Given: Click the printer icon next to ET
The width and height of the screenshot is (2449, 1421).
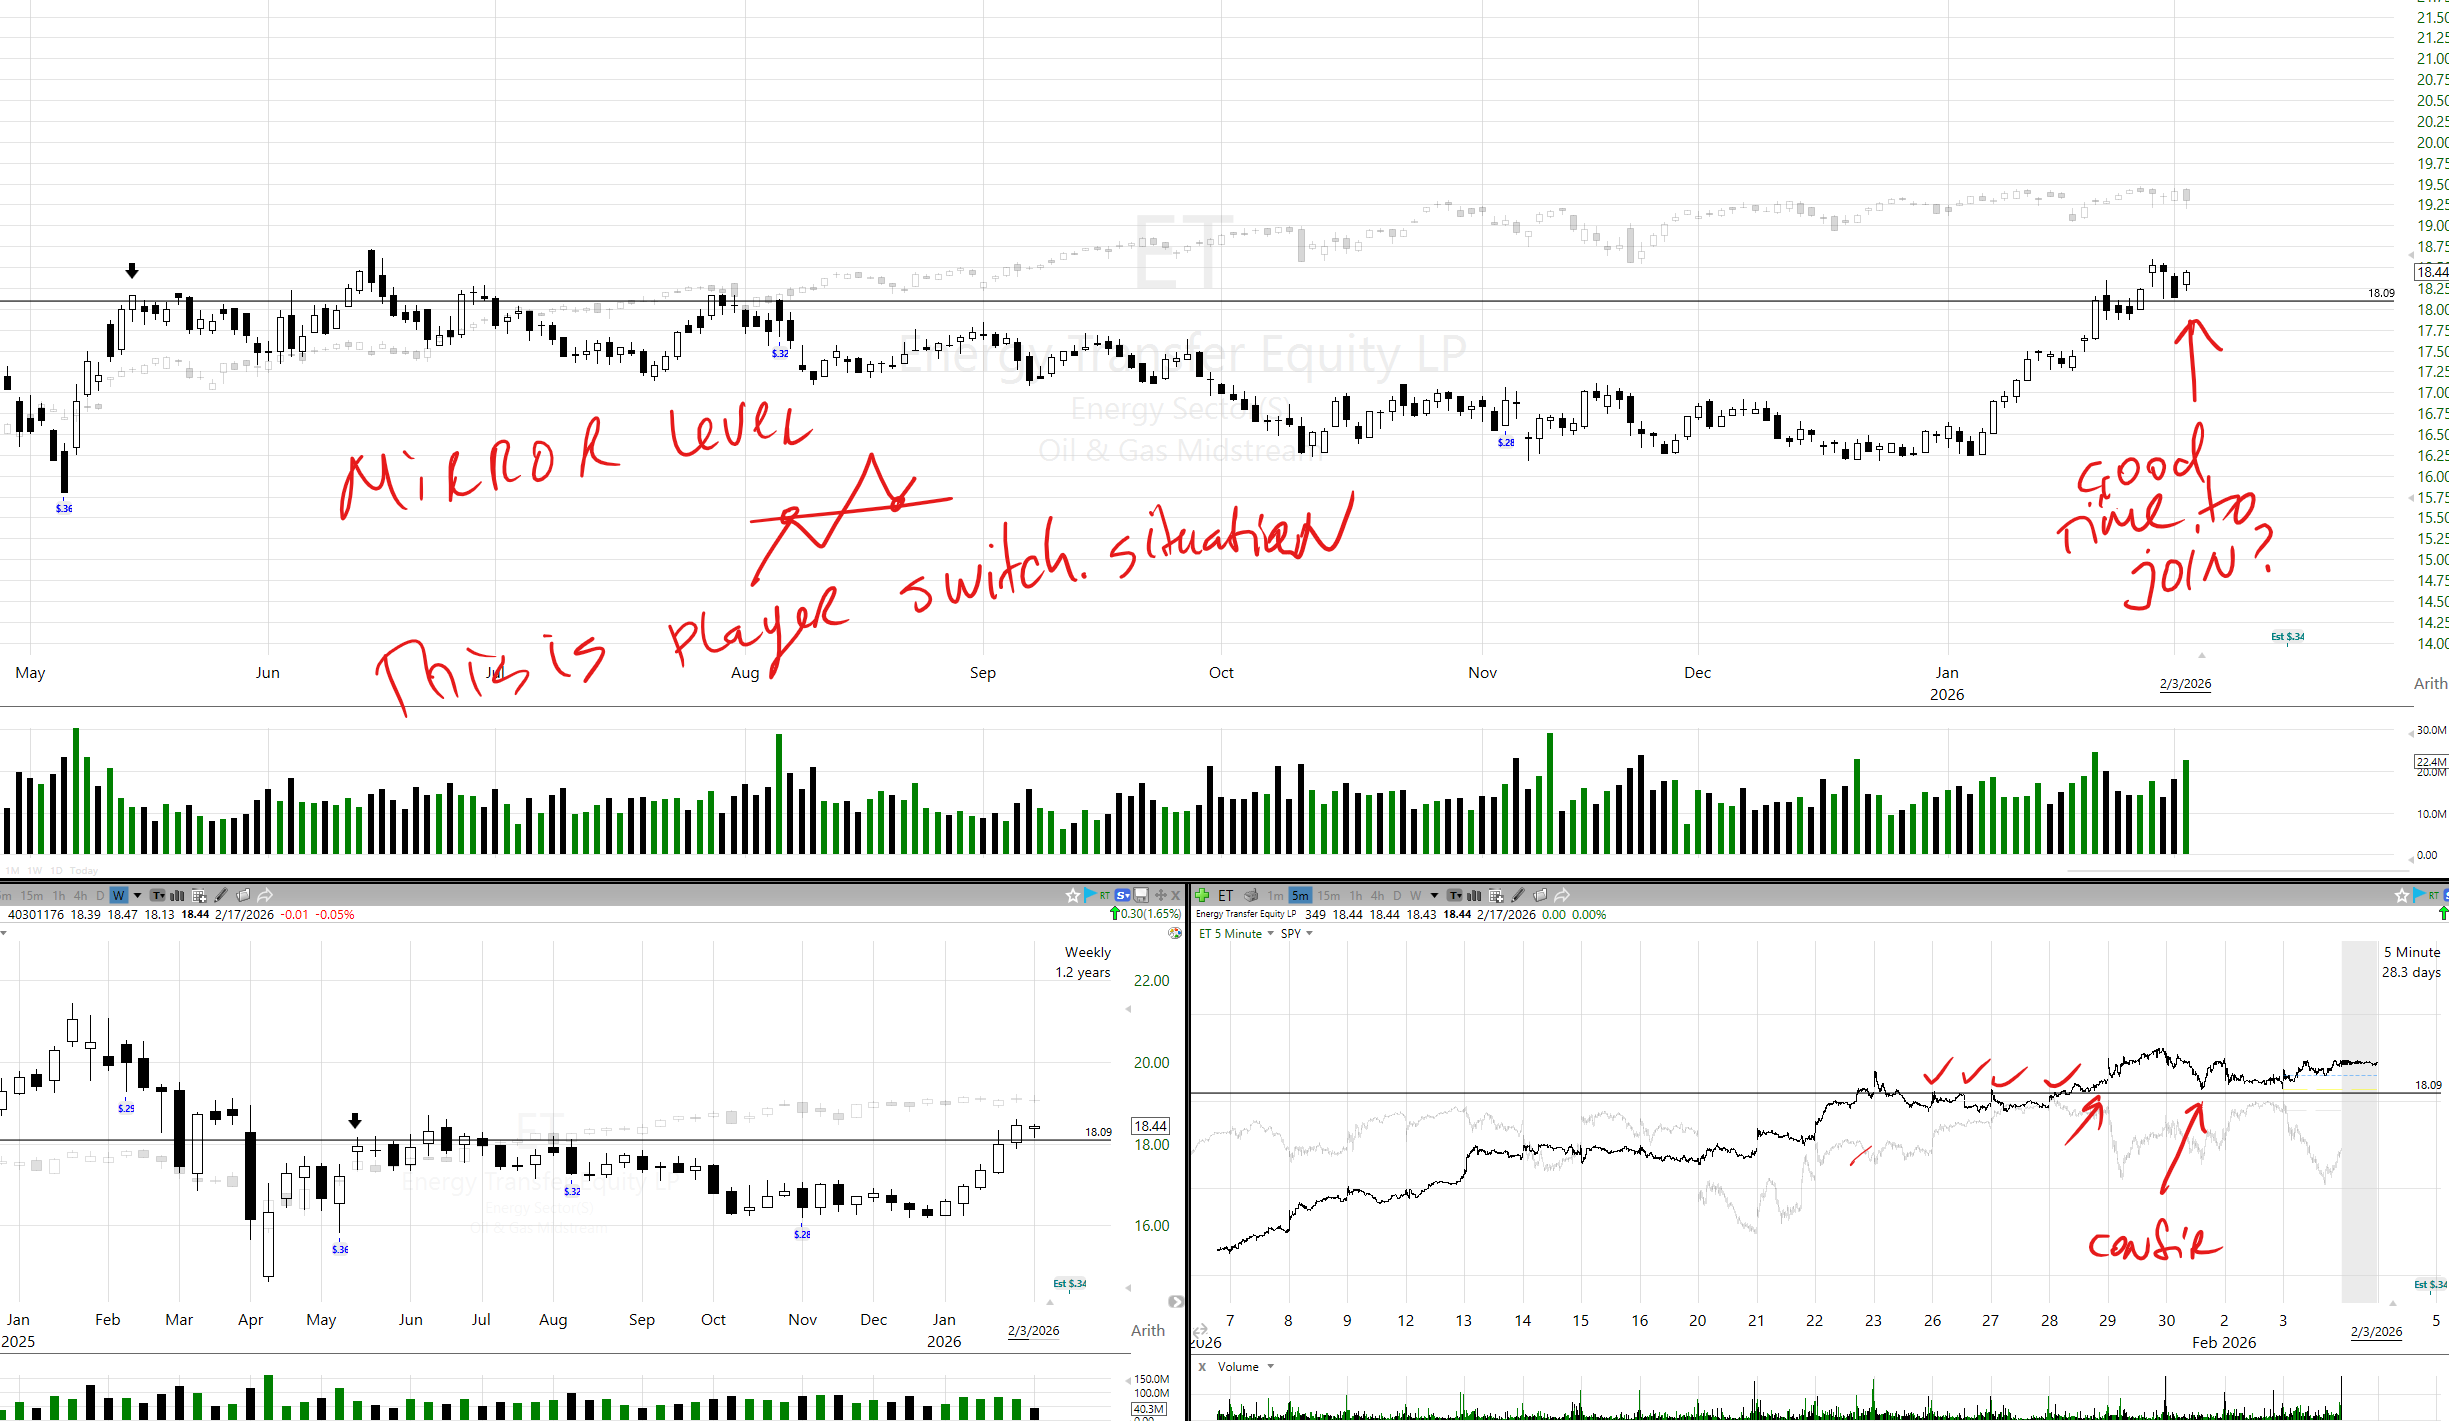Looking at the screenshot, I should [x=1251, y=895].
